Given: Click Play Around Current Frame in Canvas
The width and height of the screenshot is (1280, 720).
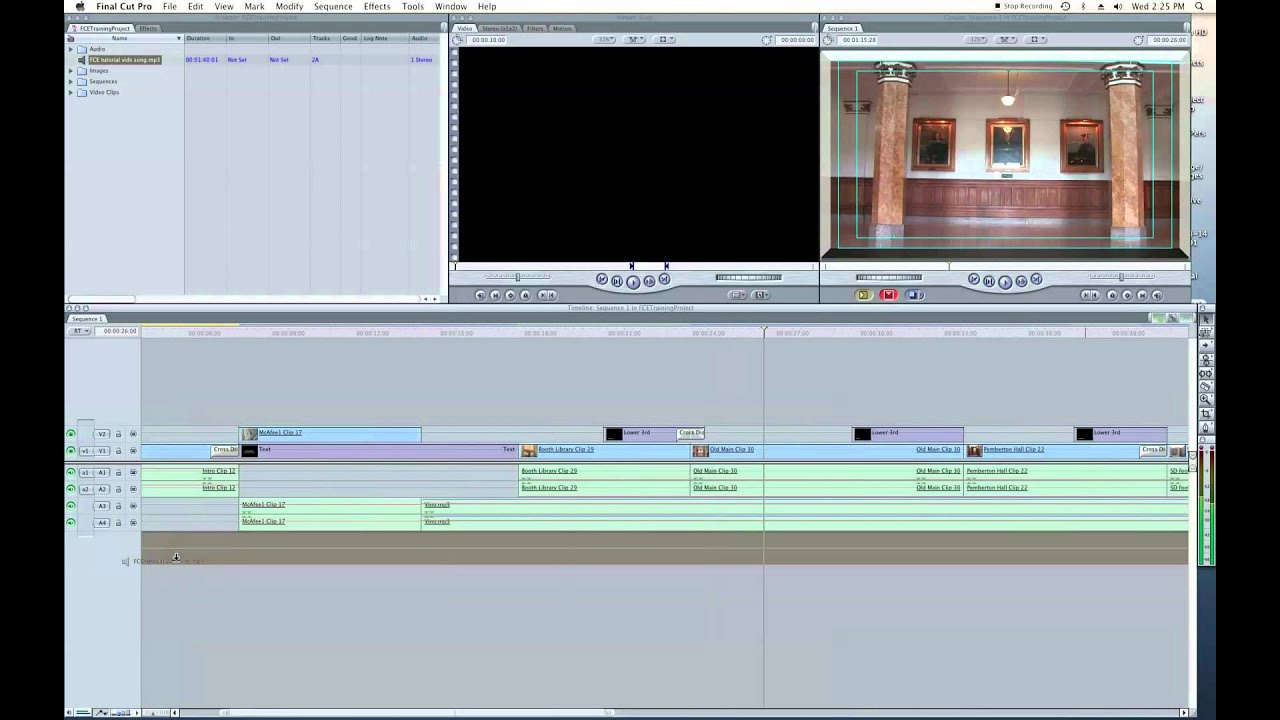Looking at the screenshot, I should click(1021, 281).
